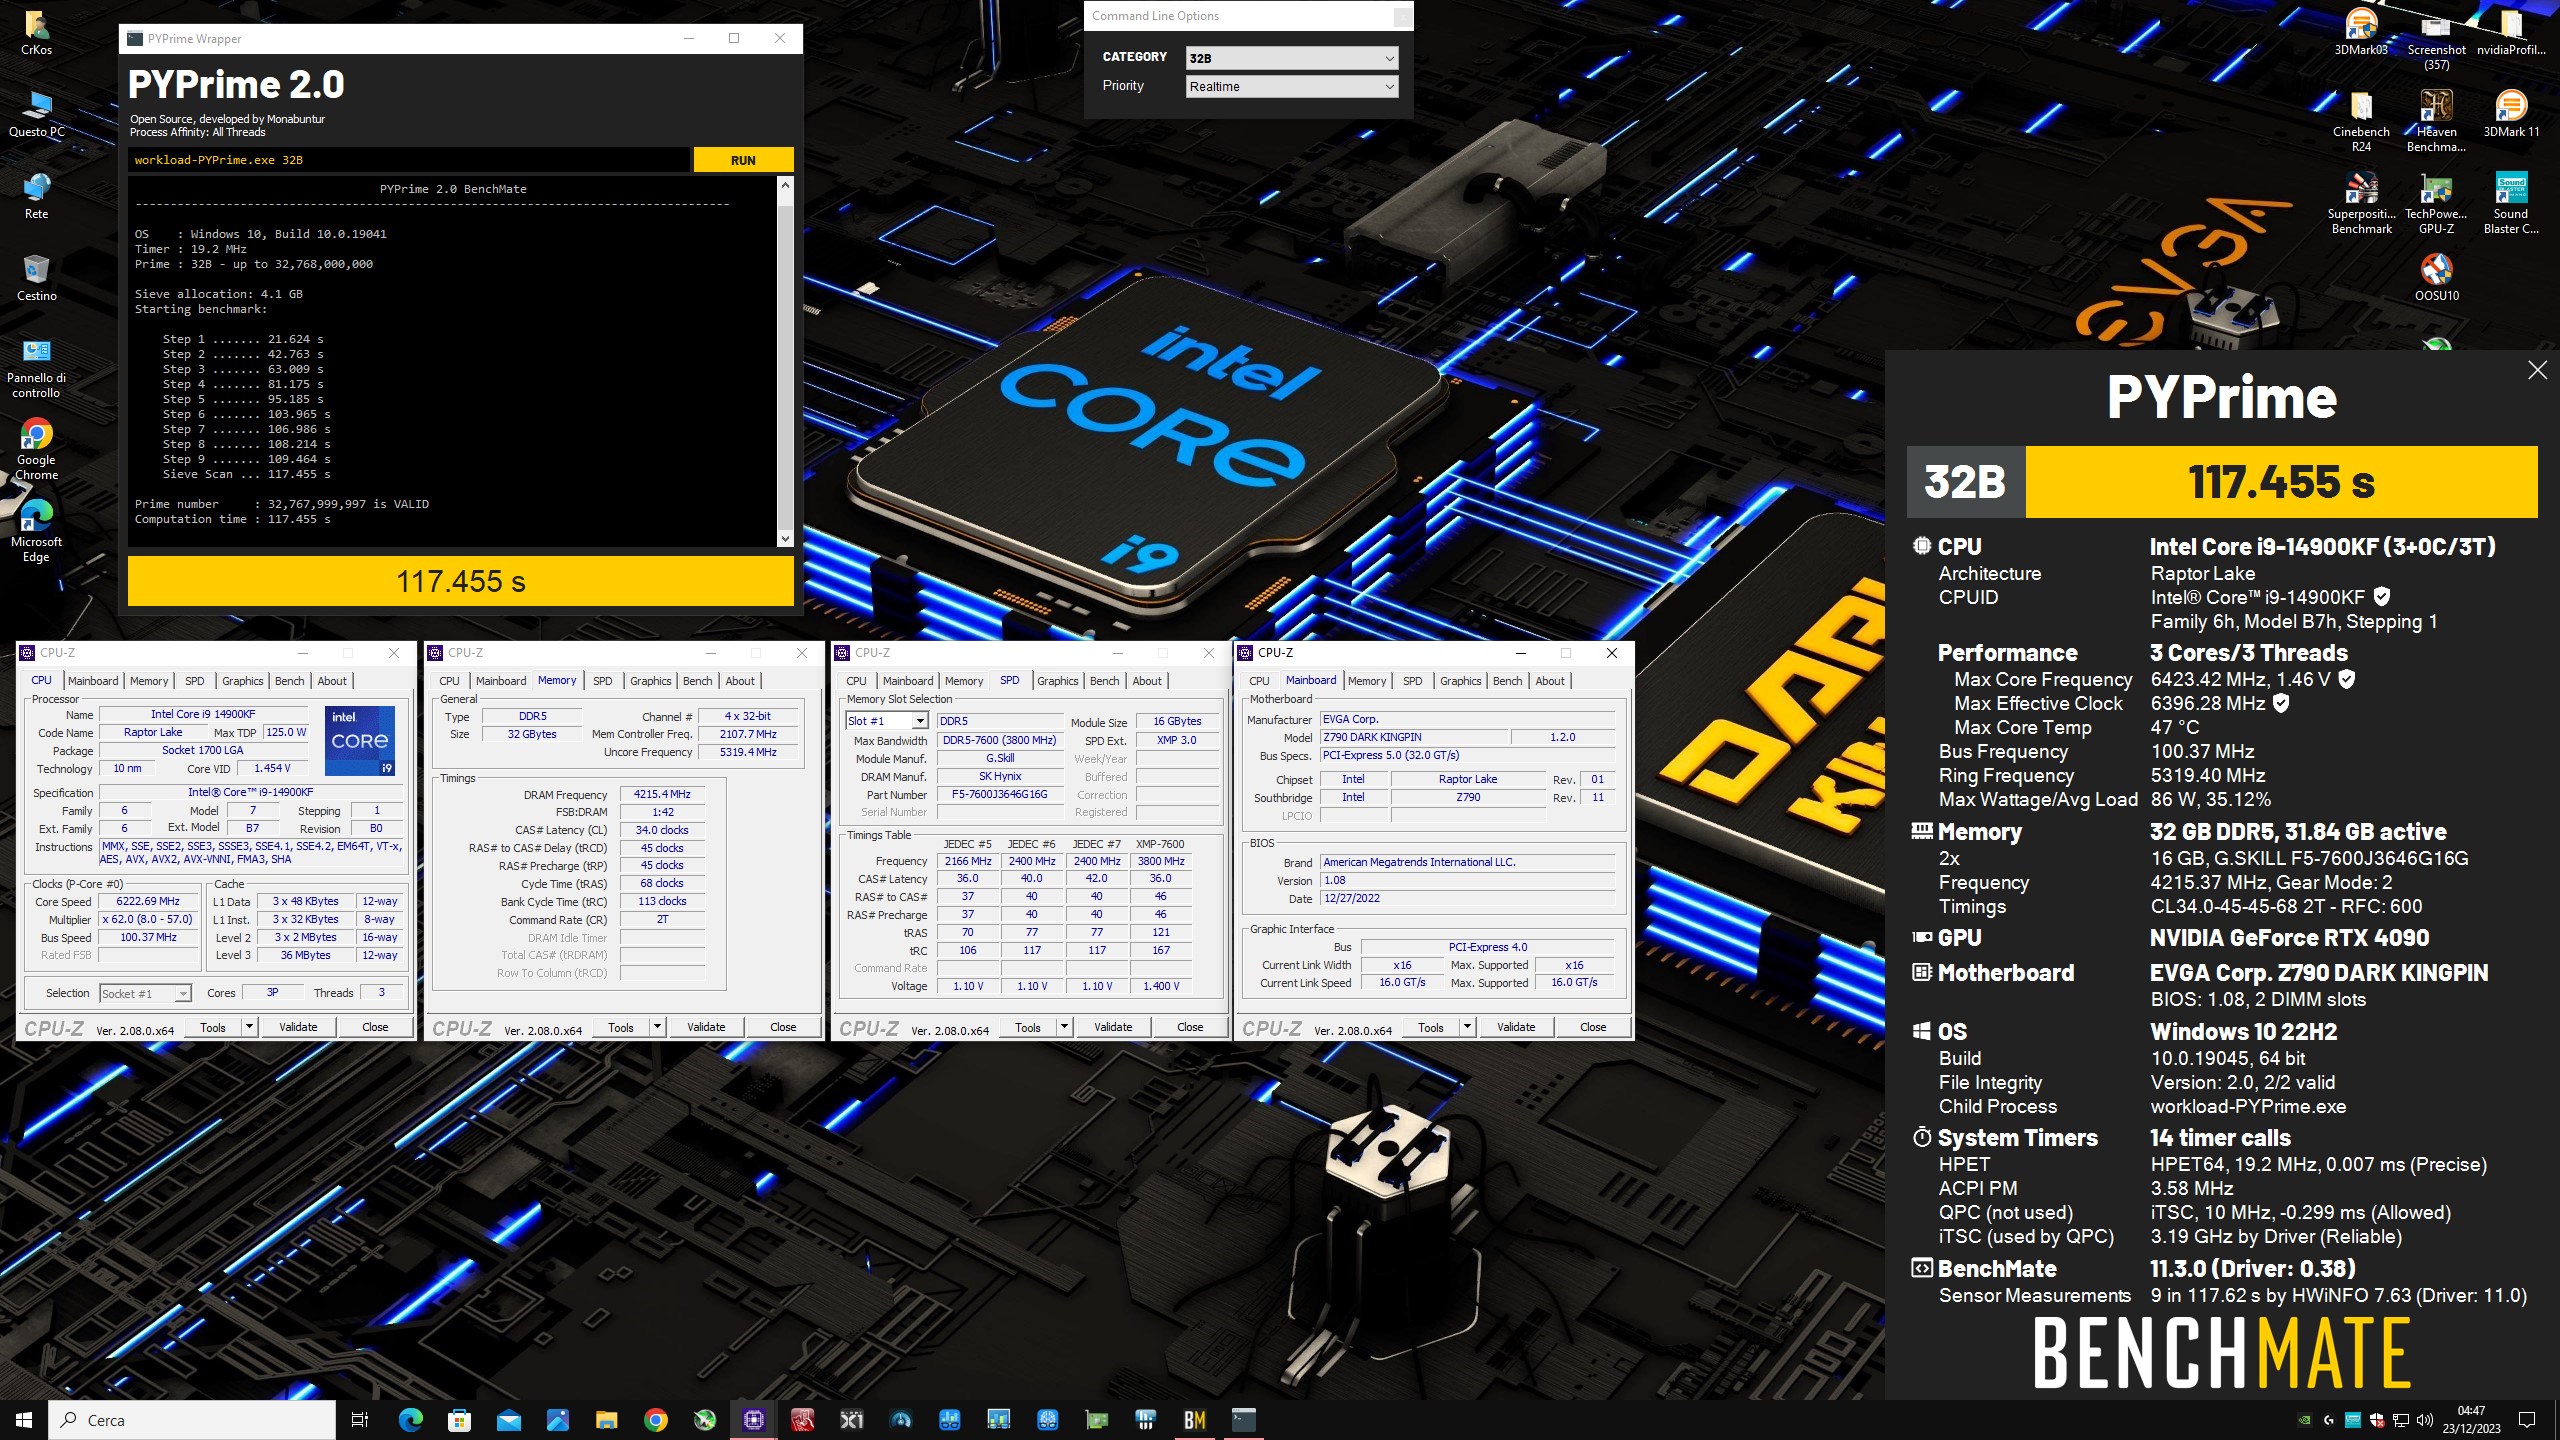Expand Tools arrow in the CPU-Z SPD window
The width and height of the screenshot is (2560, 1440).
pyautogui.click(x=1064, y=1027)
